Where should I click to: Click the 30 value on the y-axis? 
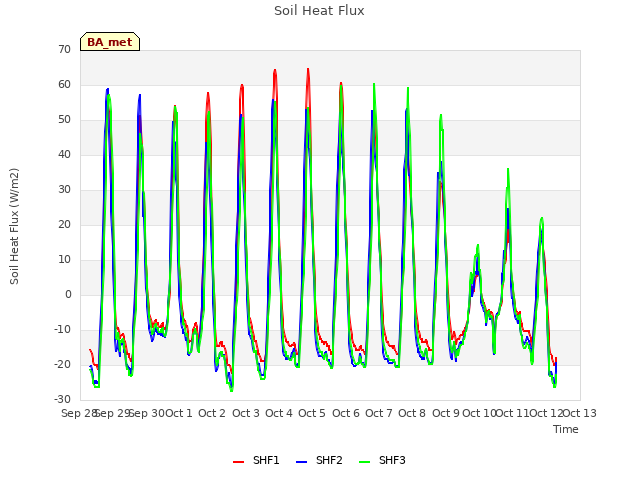(64, 190)
